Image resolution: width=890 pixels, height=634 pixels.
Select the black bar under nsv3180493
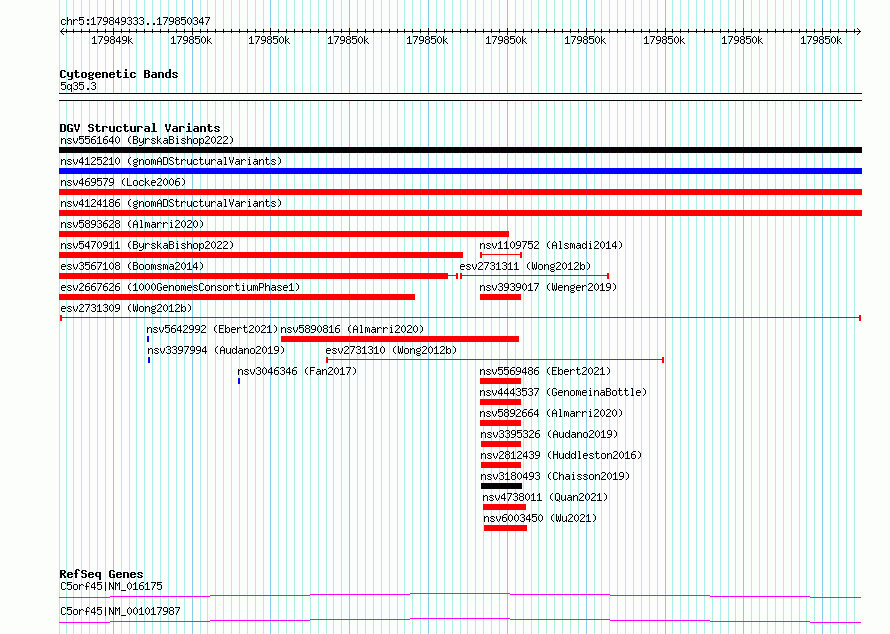click(501, 486)
